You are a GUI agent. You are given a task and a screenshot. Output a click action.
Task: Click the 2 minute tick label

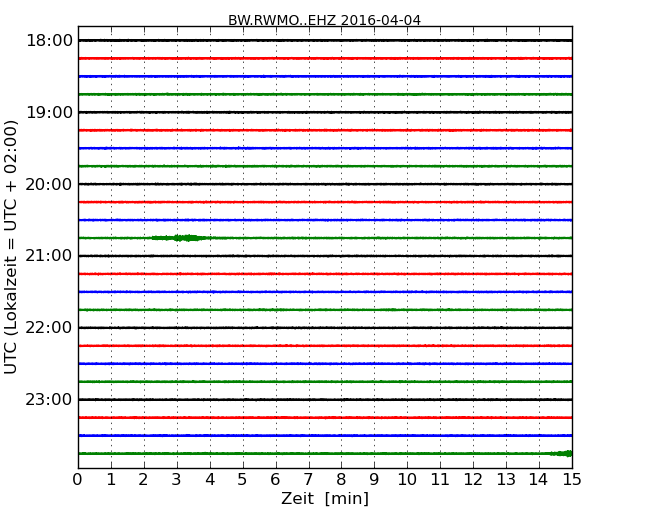click(143, 480)
